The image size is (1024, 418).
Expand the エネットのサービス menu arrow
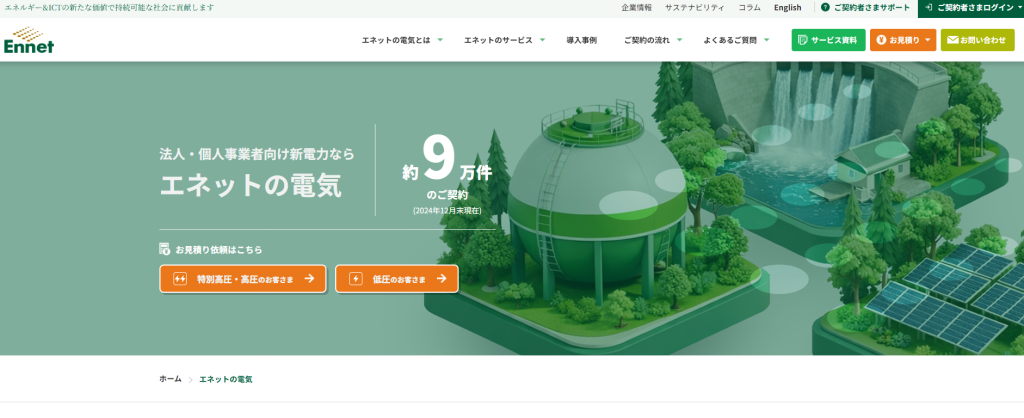tap(542, 40)
